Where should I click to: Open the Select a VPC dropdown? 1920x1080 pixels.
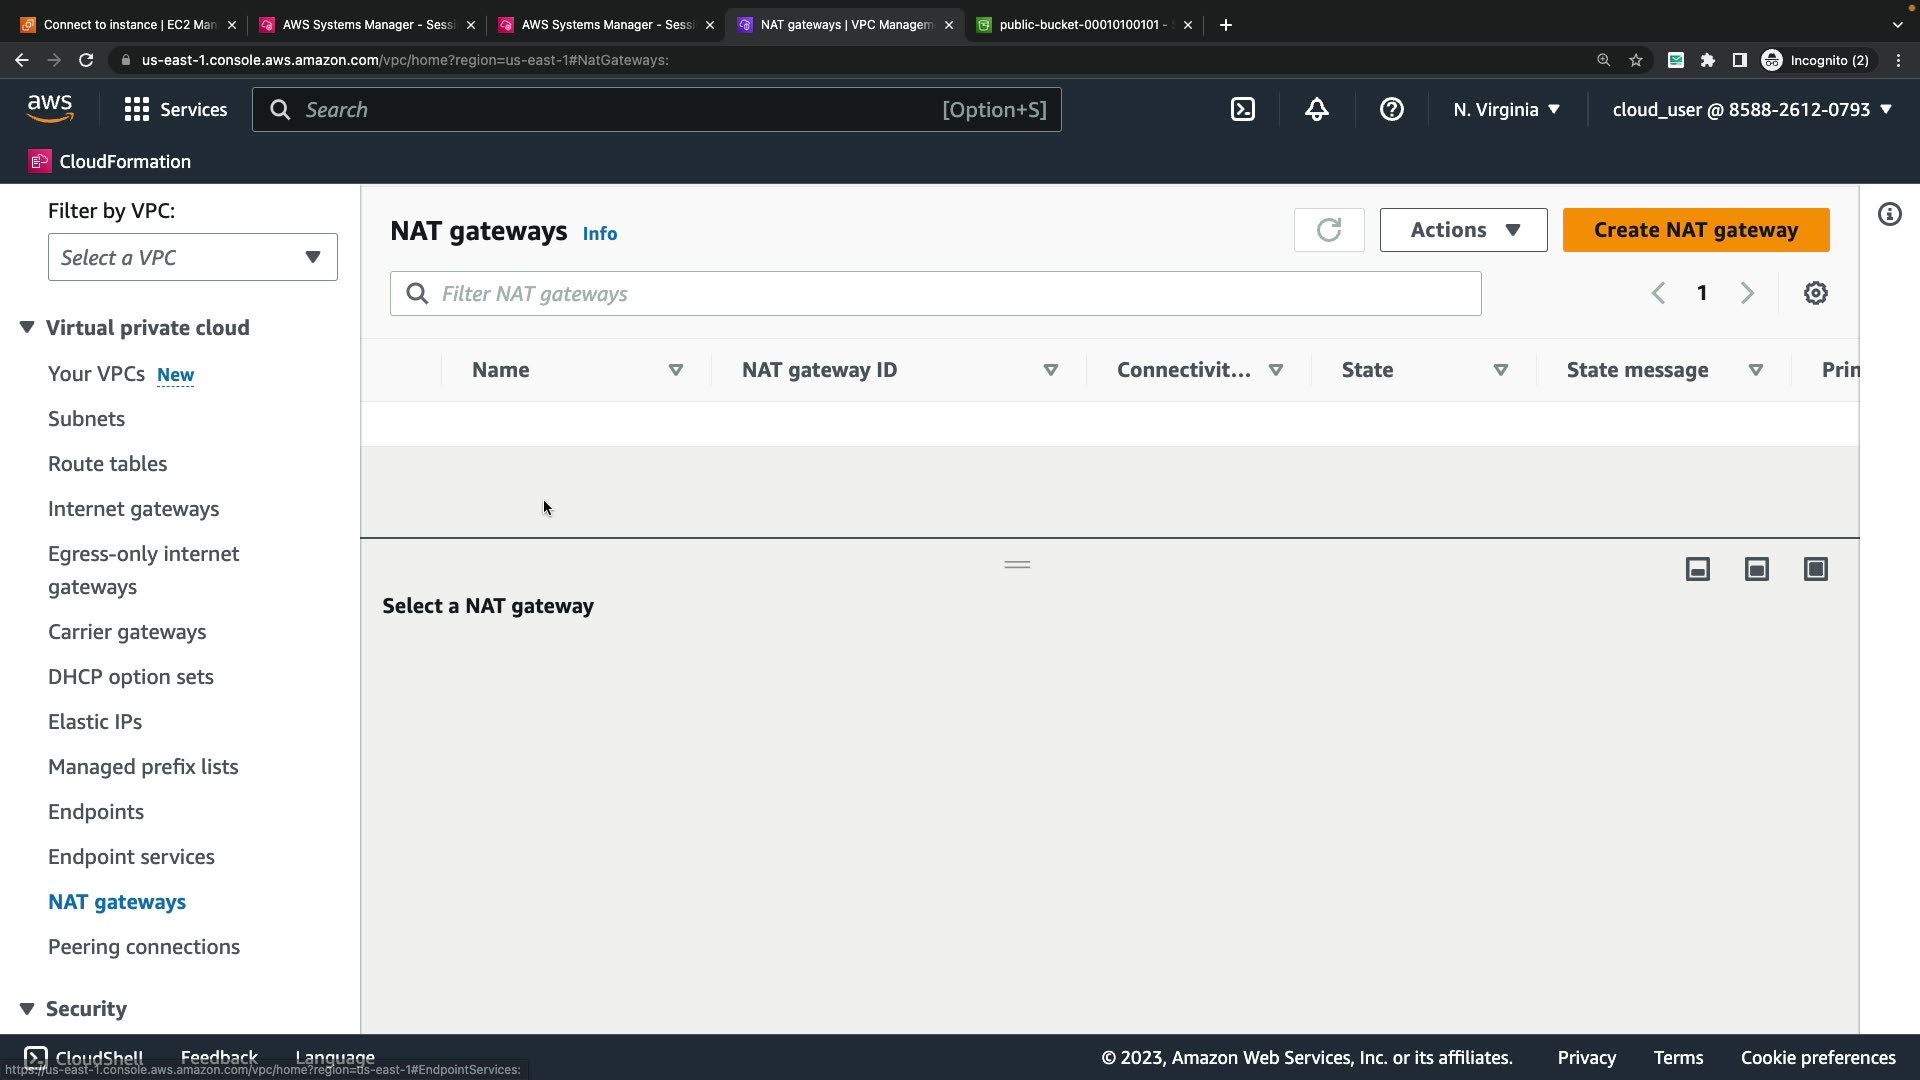click(192, 258)
